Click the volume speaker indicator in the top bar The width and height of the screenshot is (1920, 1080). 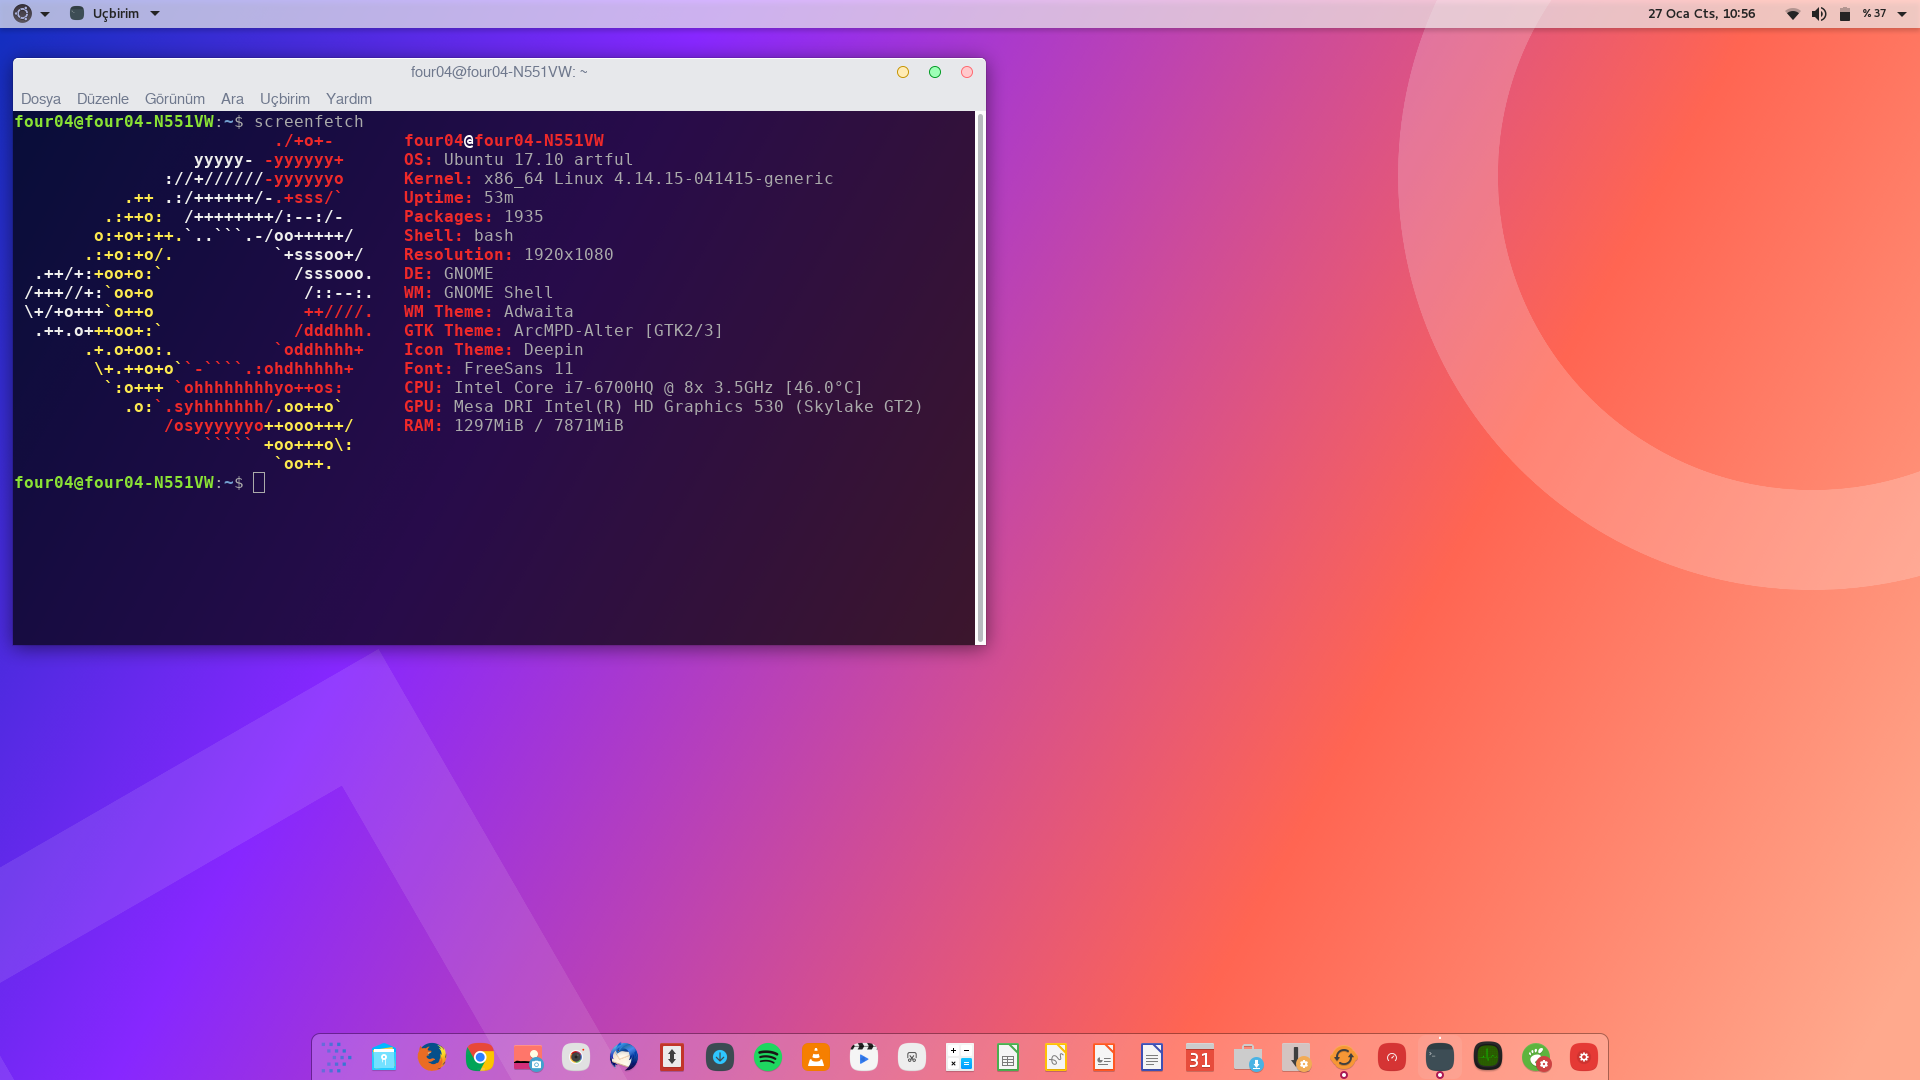click(1819, 14)
